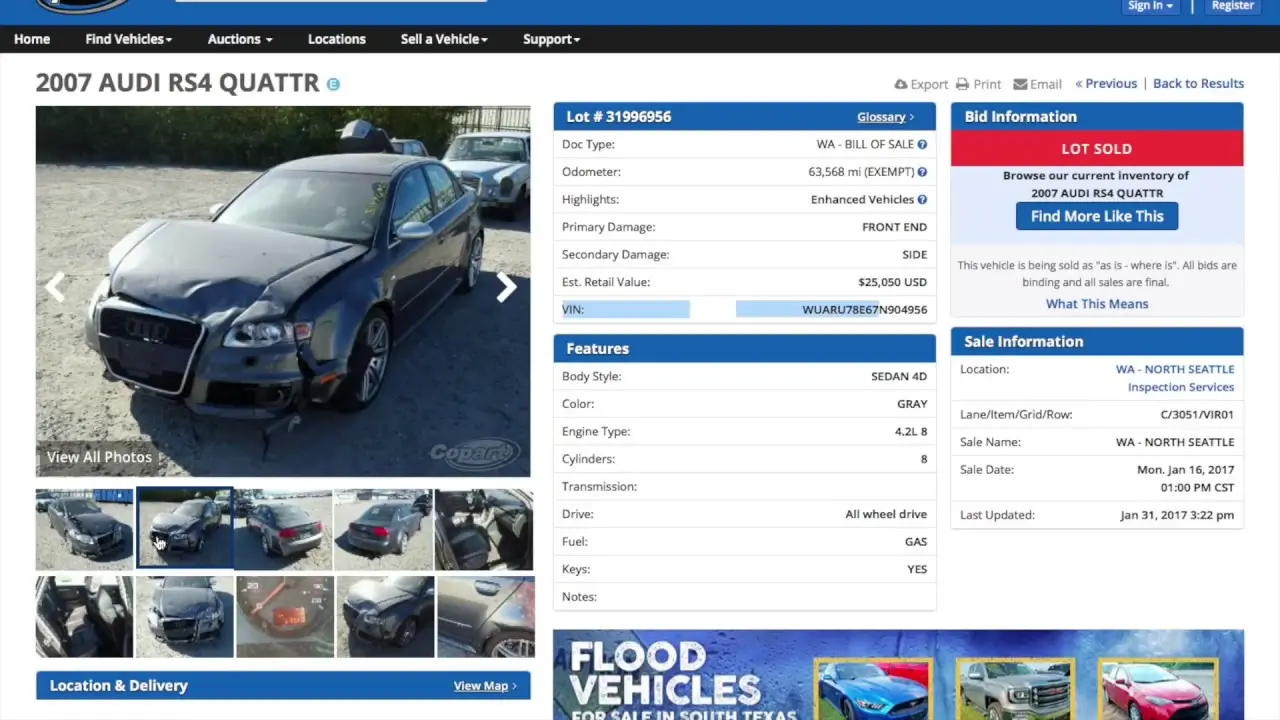Go to the Locations menu item
The image size is (1280, 720).
coord(336,39)
